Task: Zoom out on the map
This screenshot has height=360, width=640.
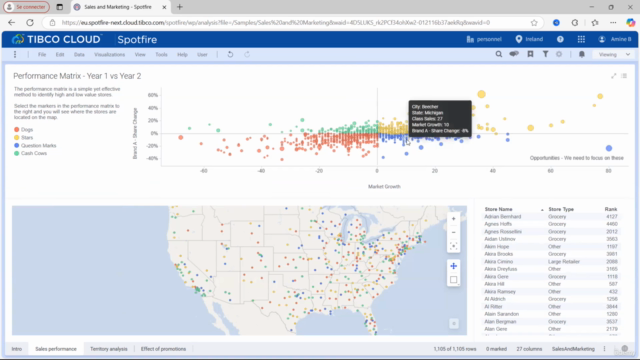Action: [453, 232]
